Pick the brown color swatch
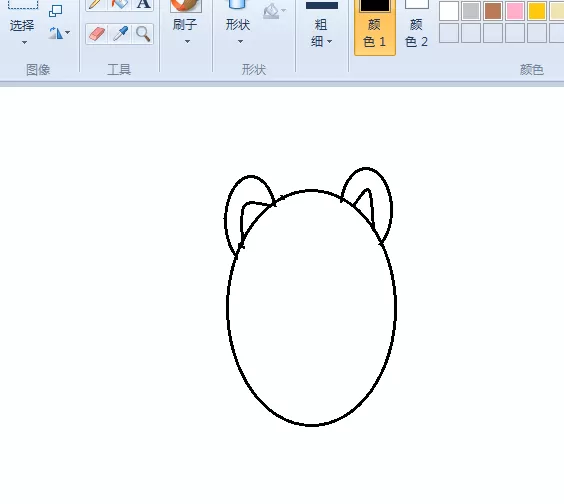This screenshot has width=564, height=504. (x=493, y=11)
